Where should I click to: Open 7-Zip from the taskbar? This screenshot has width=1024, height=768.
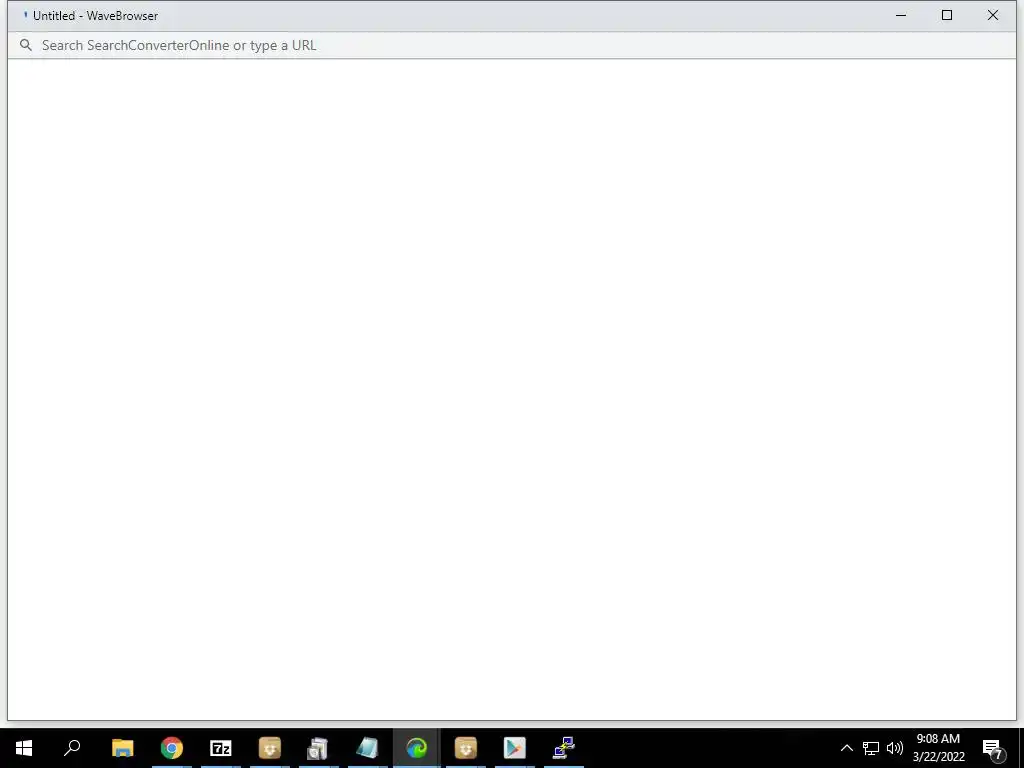tap(221, 748)
